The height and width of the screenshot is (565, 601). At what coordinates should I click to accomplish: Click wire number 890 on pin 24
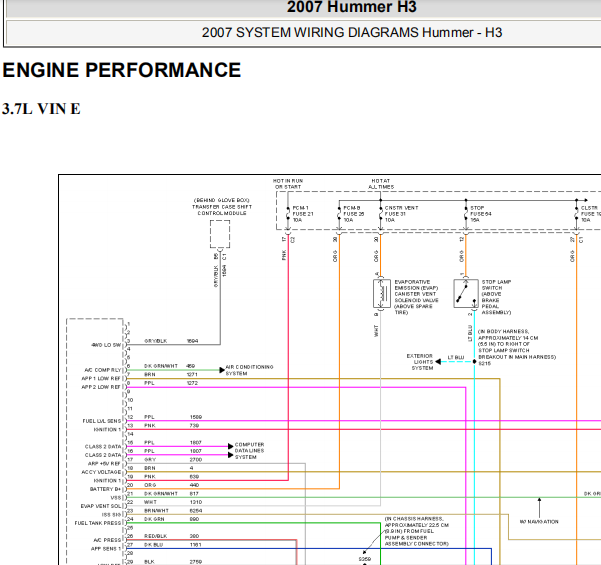[x=194, y=519]
